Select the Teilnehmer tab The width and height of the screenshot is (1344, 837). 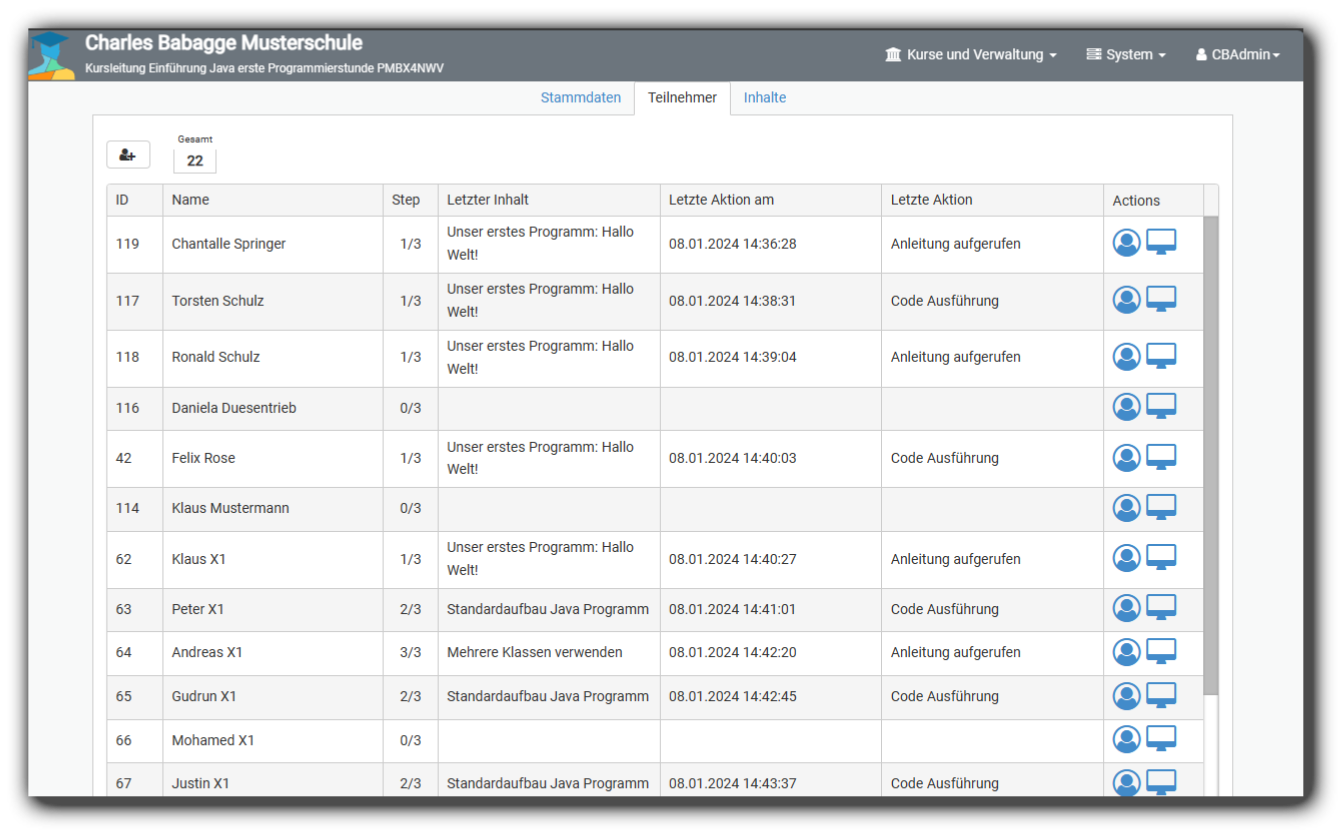682,98
